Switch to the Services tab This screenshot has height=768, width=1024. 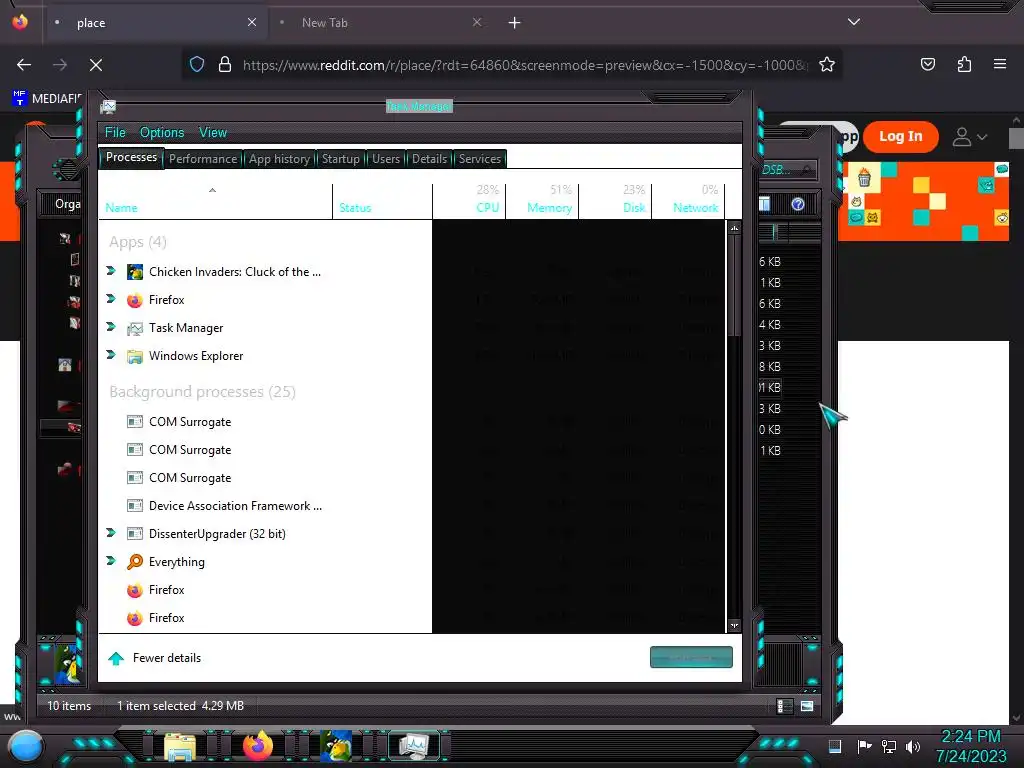tap(479, 159)
